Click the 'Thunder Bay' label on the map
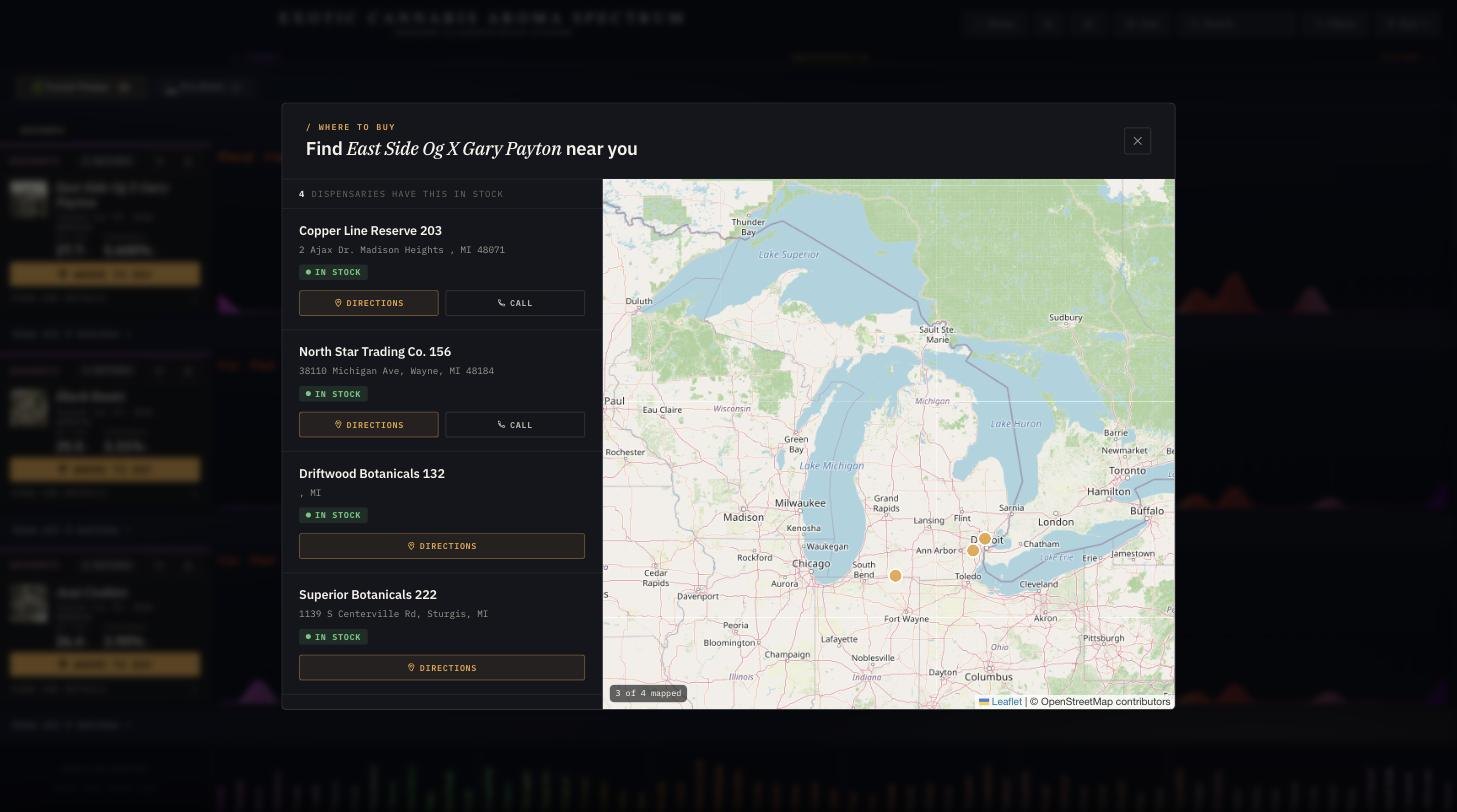Viewport: 1457px width, 812px height. tap(748, 227)
